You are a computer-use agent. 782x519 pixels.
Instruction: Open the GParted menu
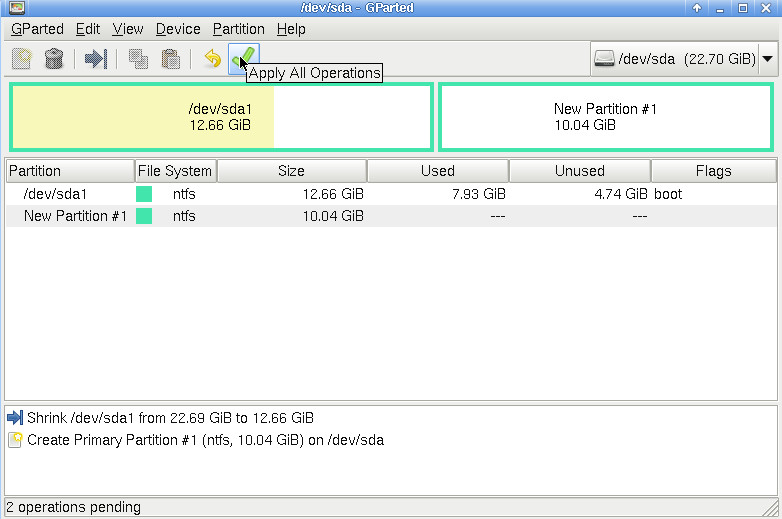point(37,29)
